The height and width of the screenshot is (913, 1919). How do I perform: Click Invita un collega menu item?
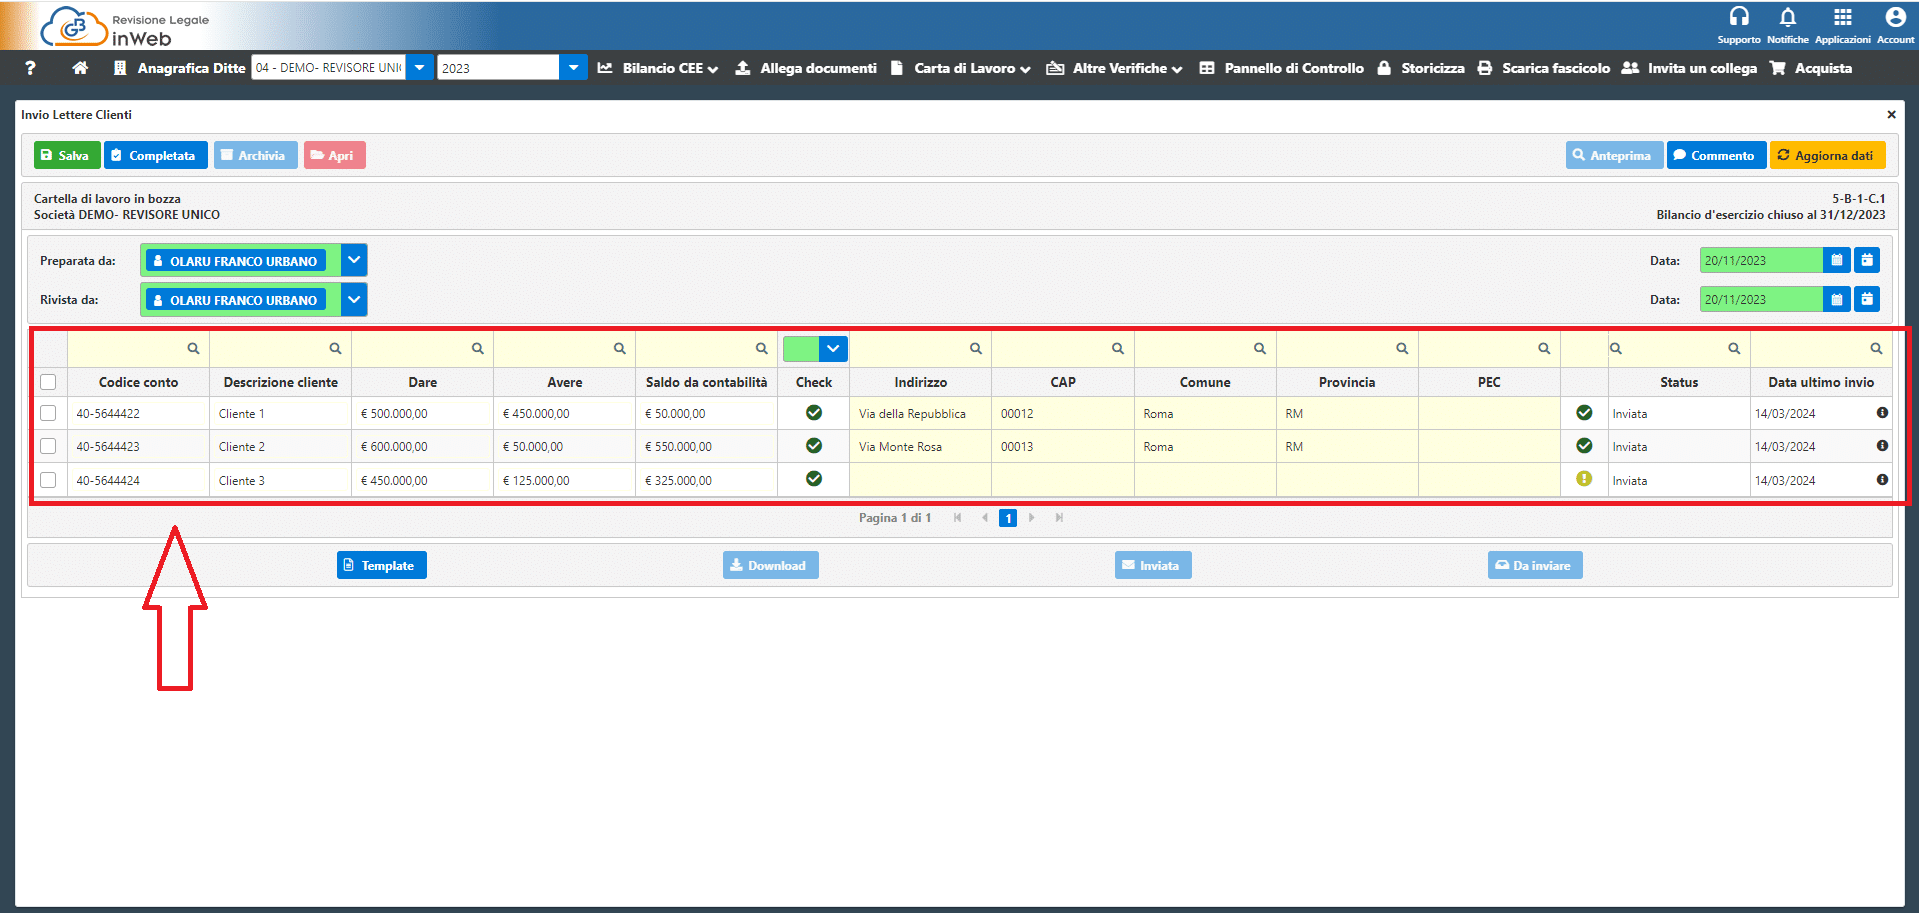coord(1690,68)
